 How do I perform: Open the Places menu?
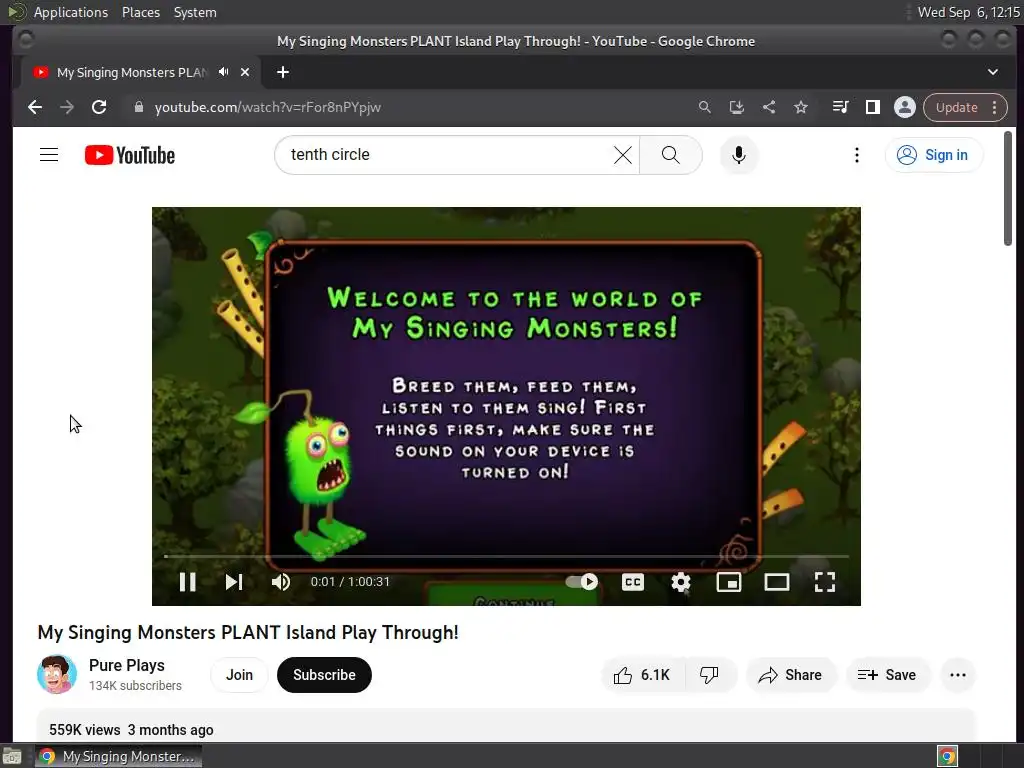pos(140,12)
